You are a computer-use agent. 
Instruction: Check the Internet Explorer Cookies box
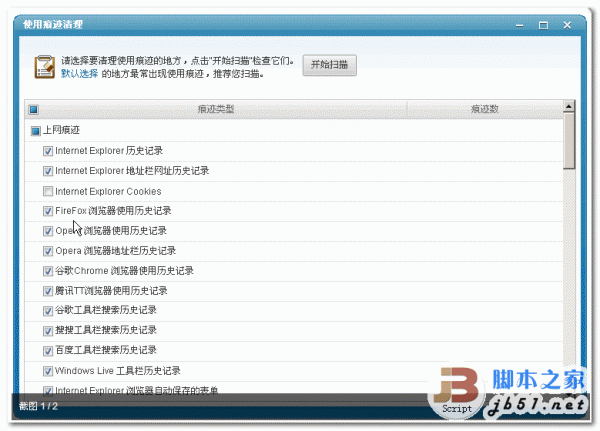coord(48,191)
